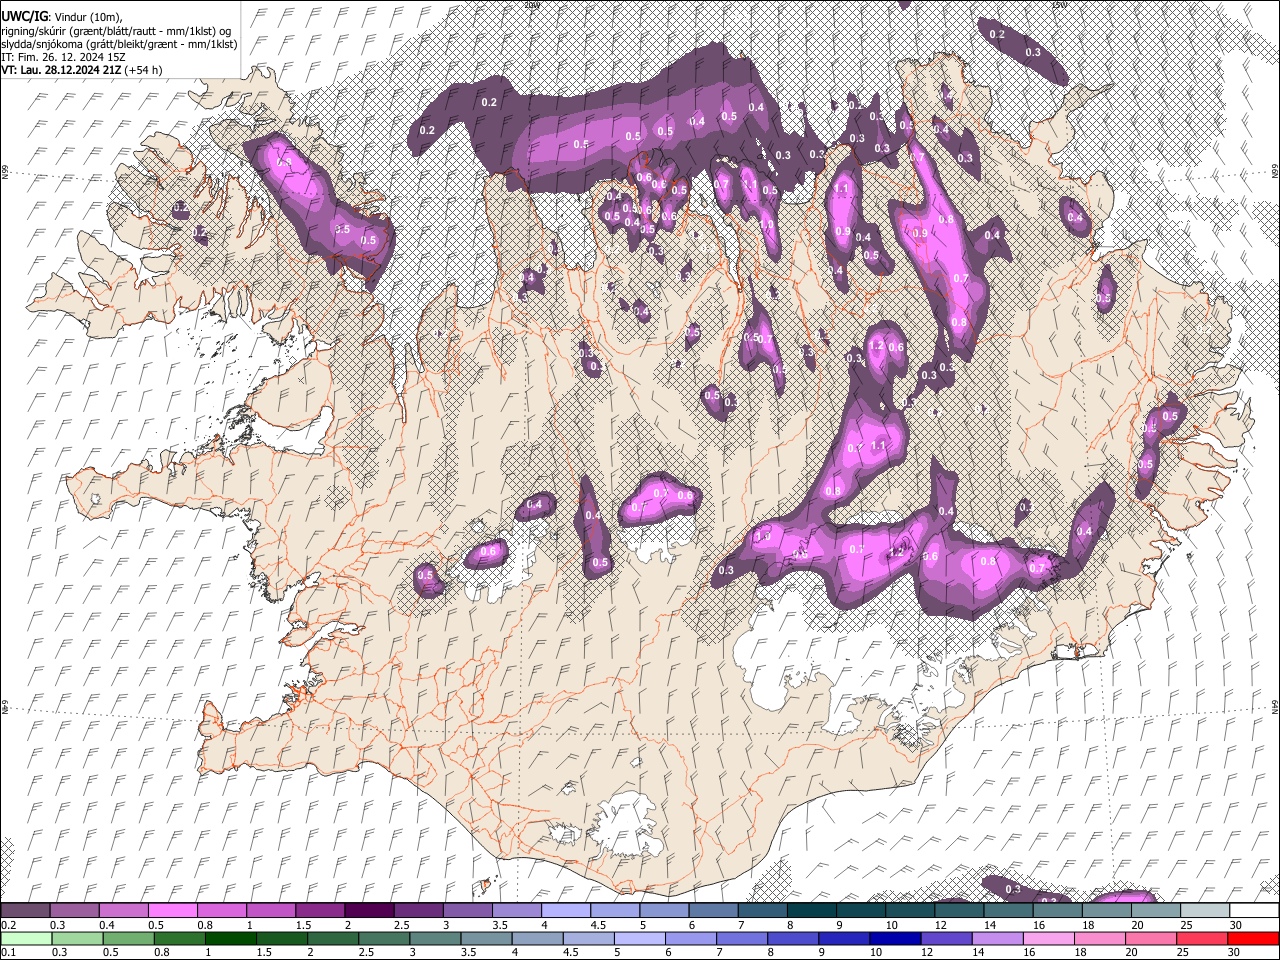Click the 'IT: Fim. 26. 12. 2024 15Z' line
This screenshot has height=960, width=1280.
click(x=63, y=57)
